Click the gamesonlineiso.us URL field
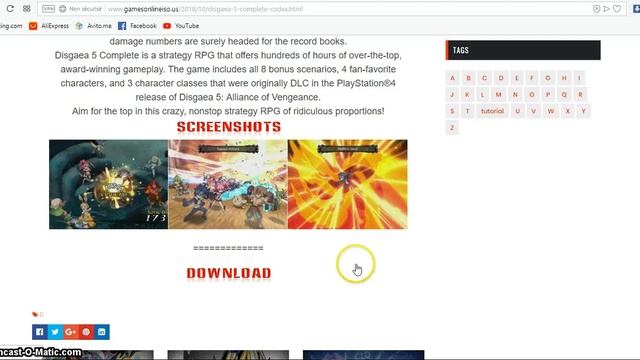The height and width of the screenshot is (360, 640). coord(205,9)
